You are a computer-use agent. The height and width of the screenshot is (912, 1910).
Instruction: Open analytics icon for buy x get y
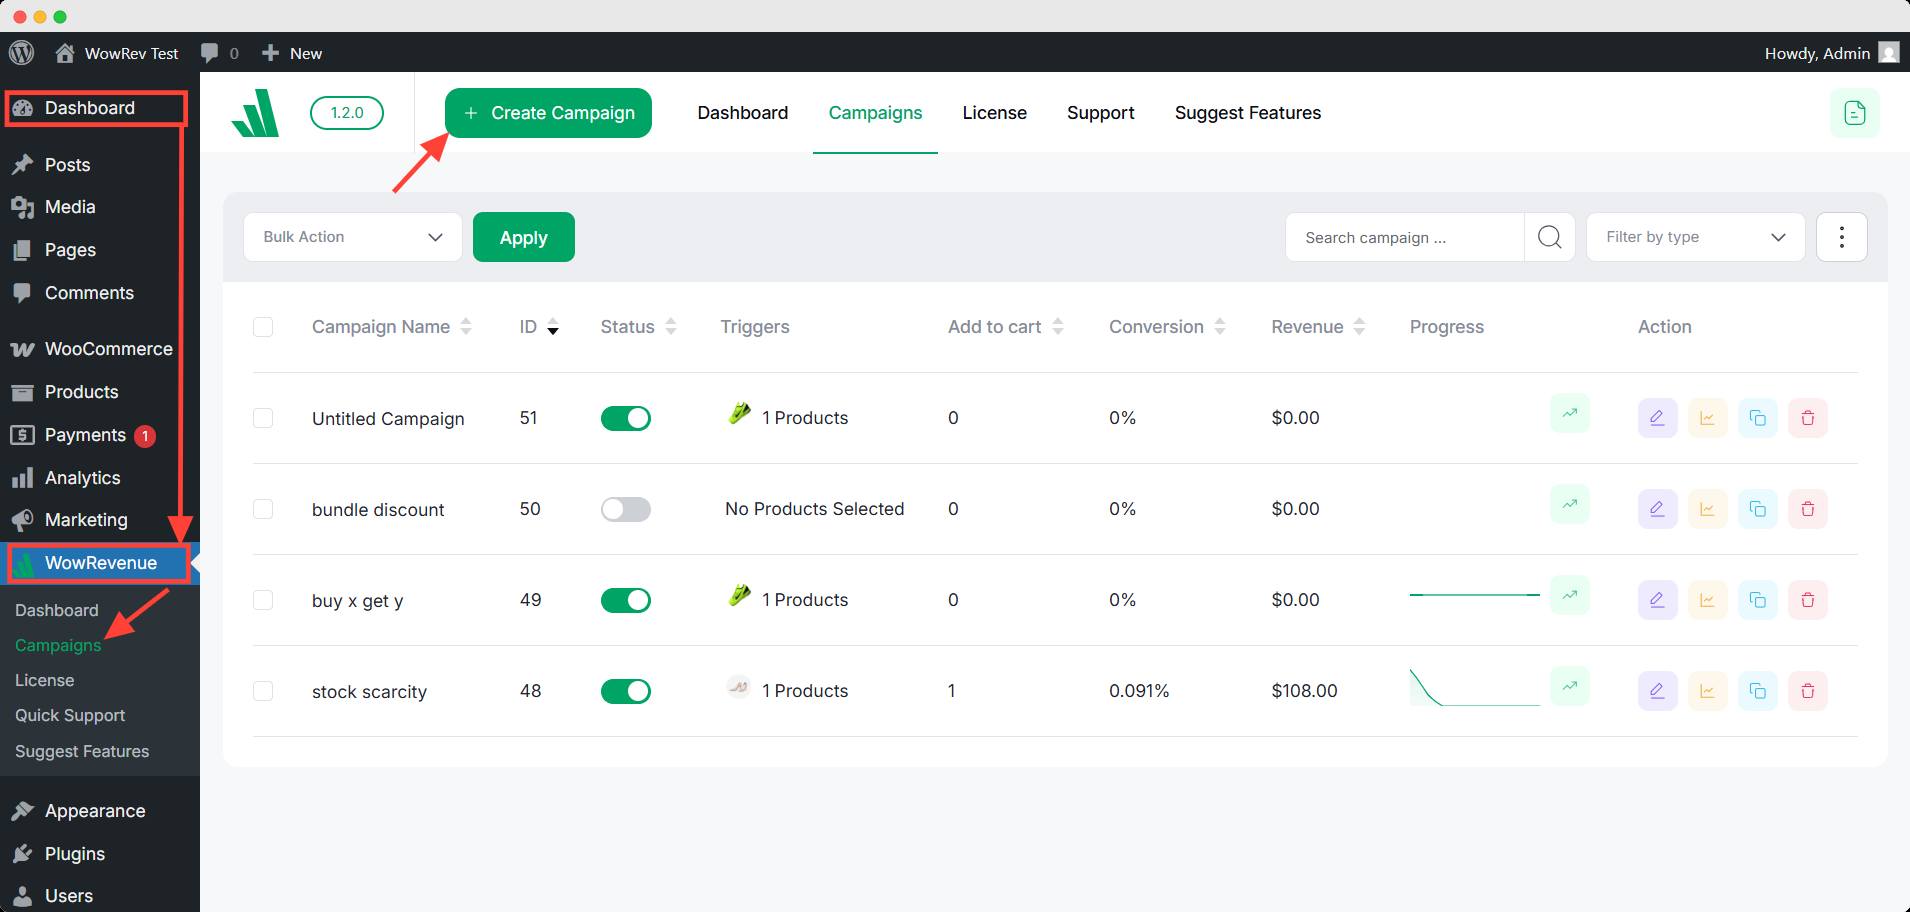[1707, 600]
